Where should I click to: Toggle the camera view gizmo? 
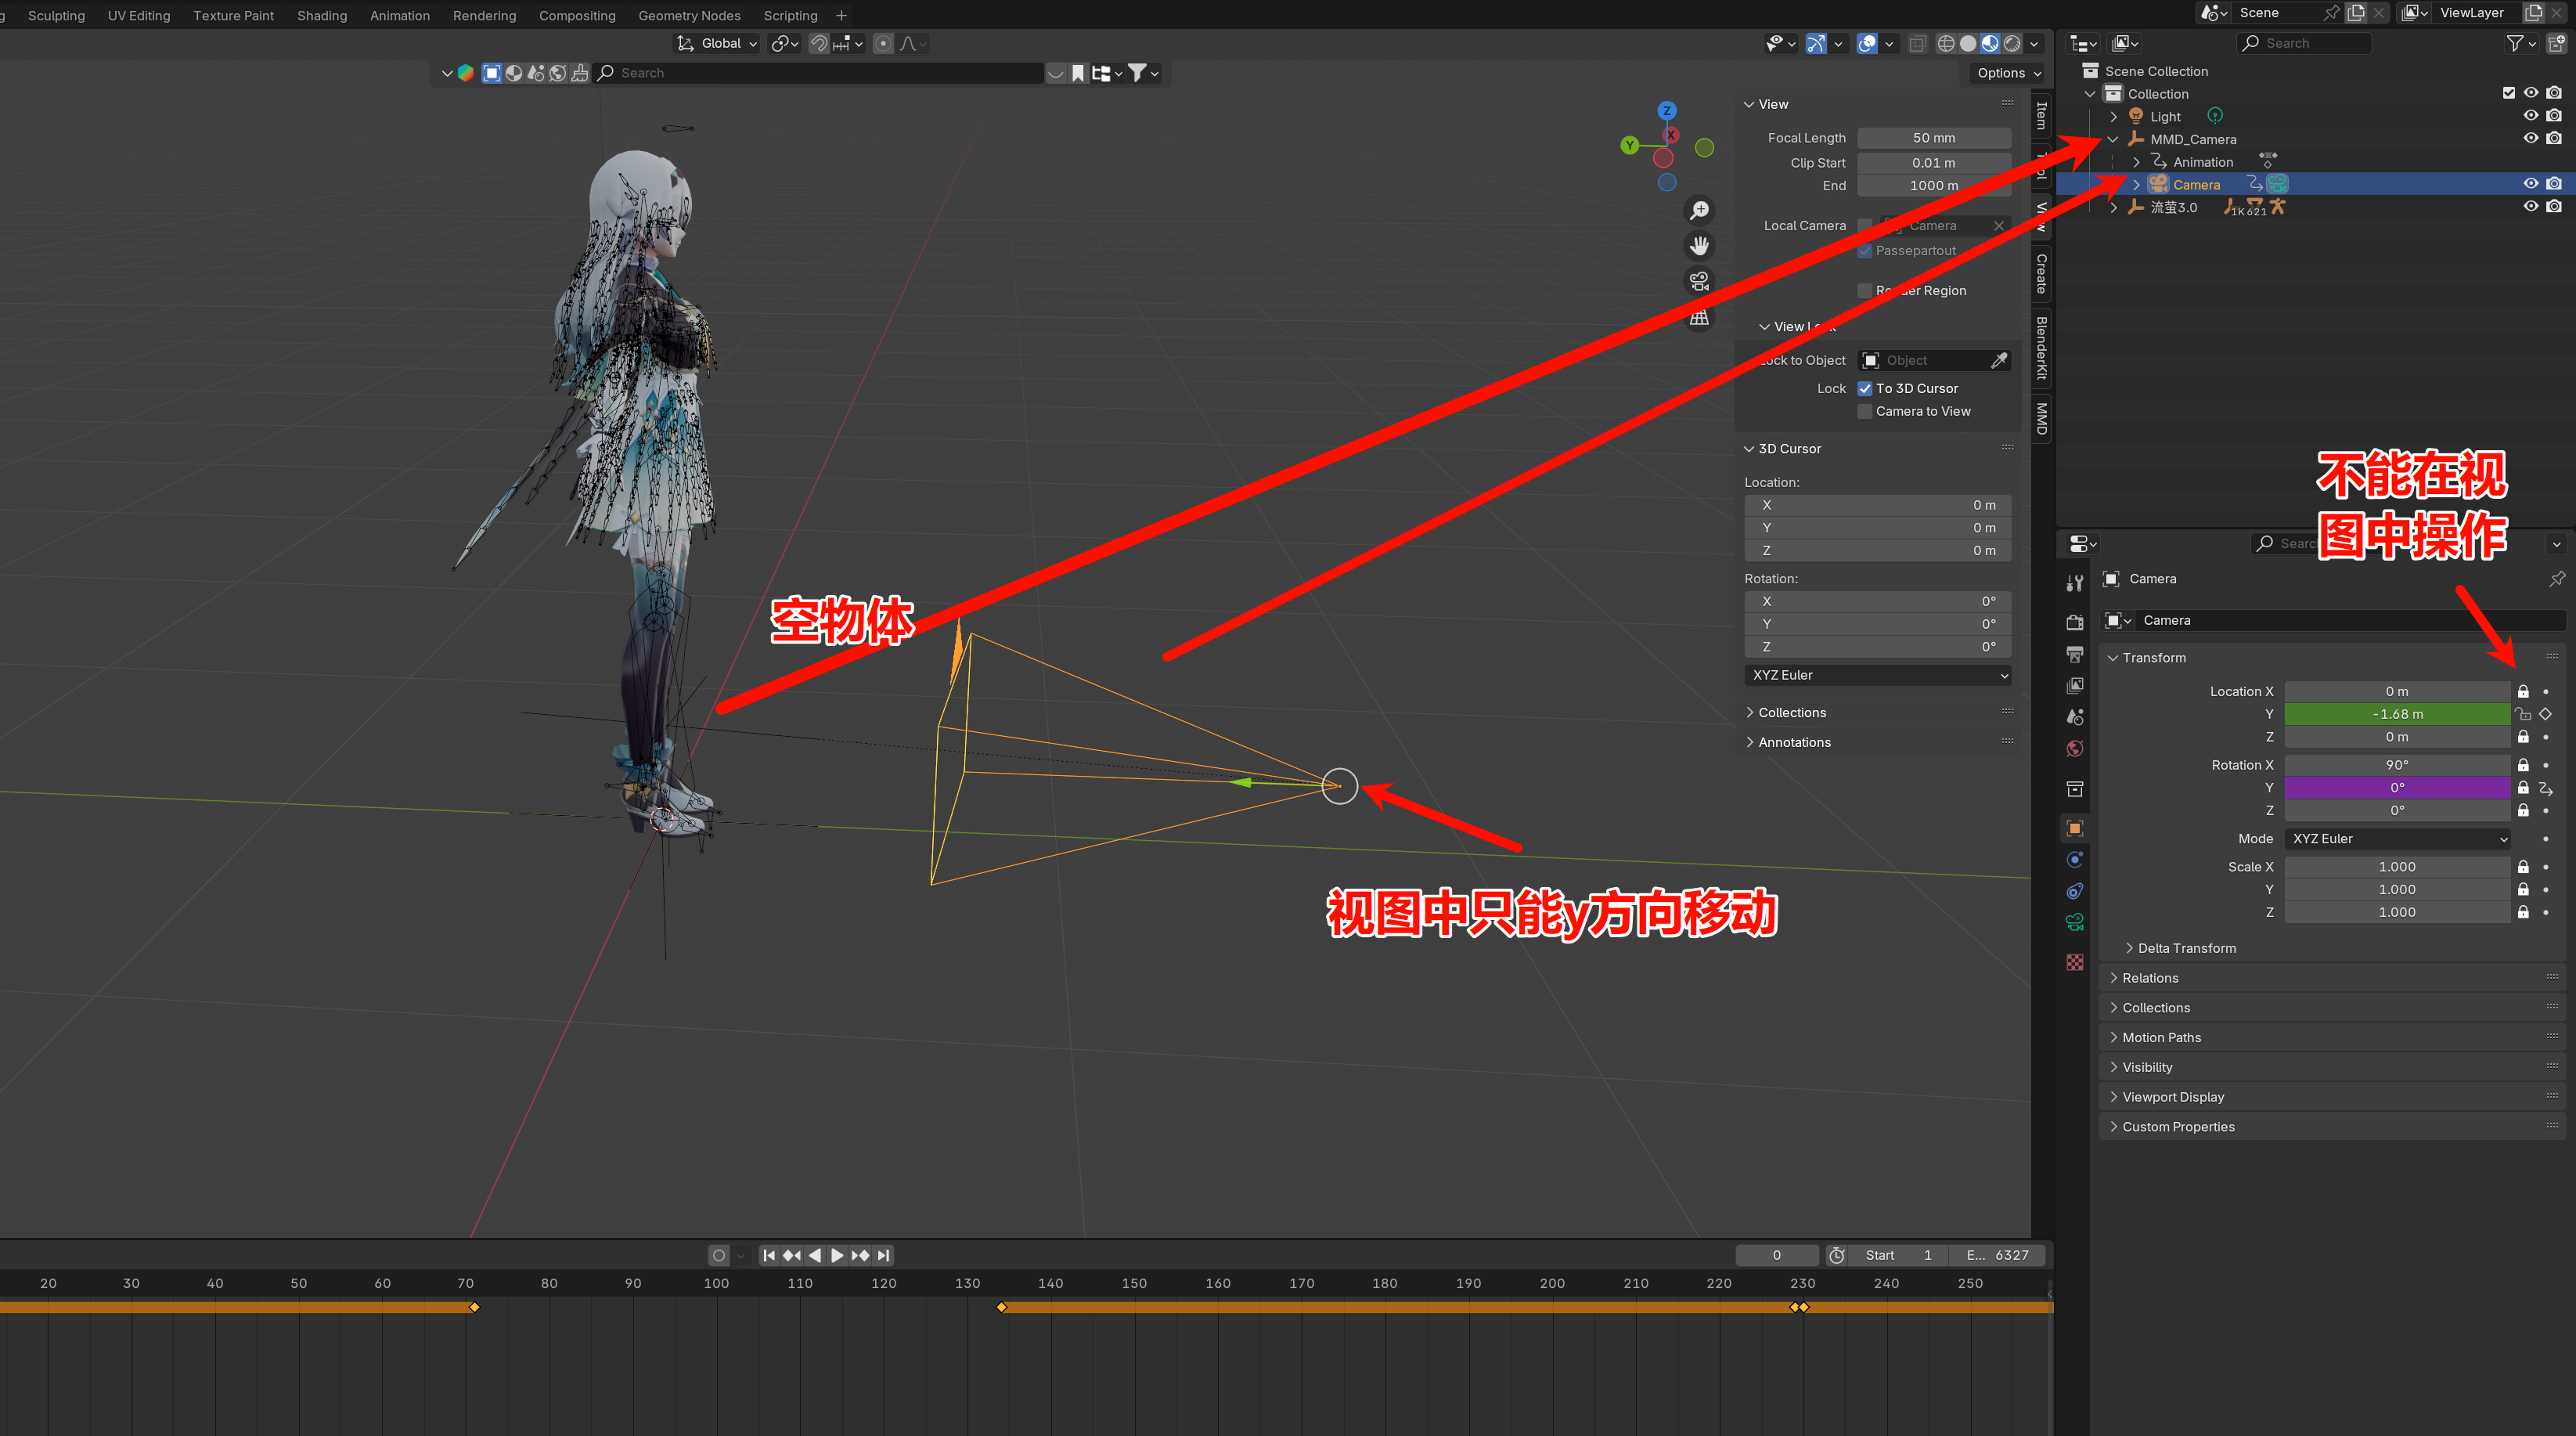tap(1699, 282)
